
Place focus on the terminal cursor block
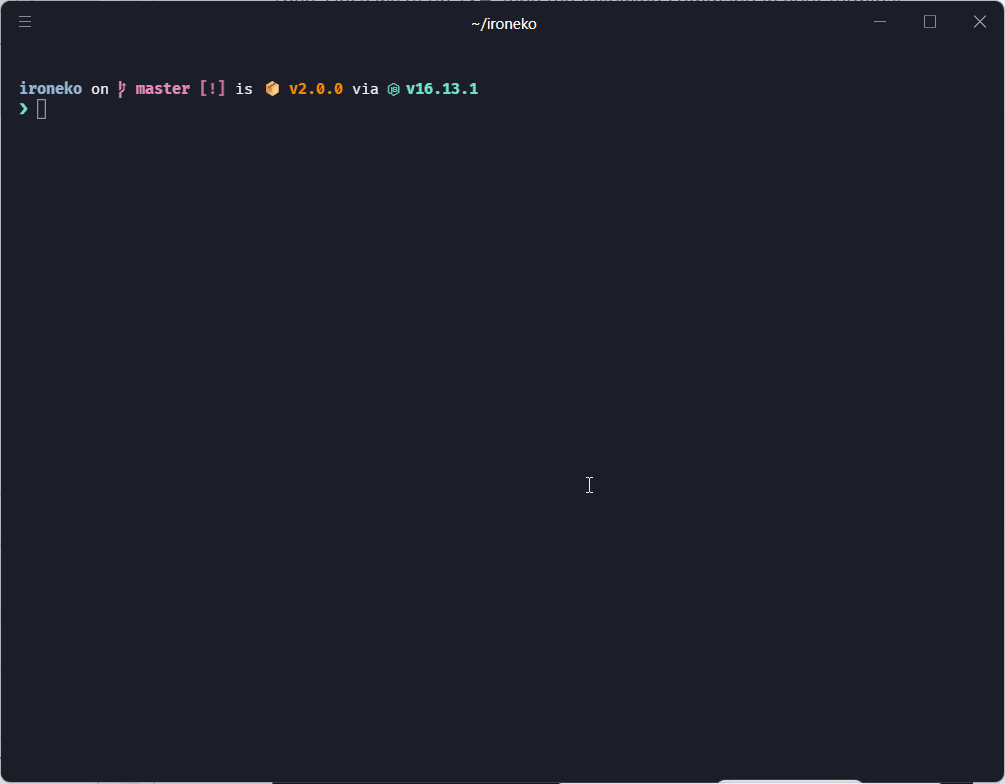tap(42, 109)
